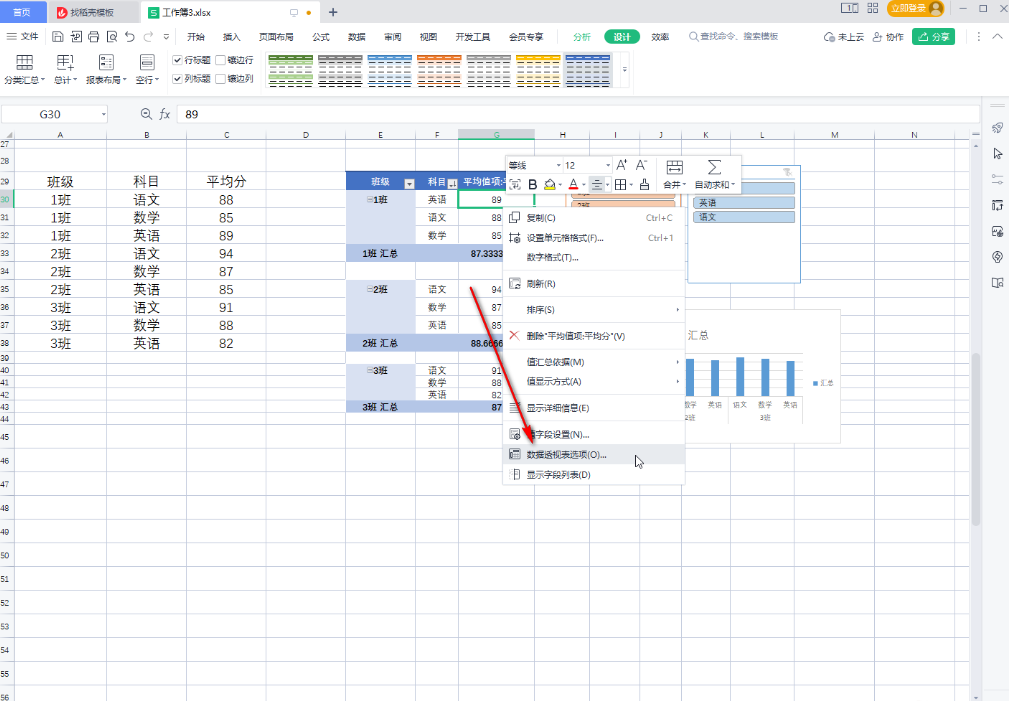1009x701 pixels.
Task: Select 数据透视表选项(O) in context menu
Action: pyautogui.click(x=566, y=454)
